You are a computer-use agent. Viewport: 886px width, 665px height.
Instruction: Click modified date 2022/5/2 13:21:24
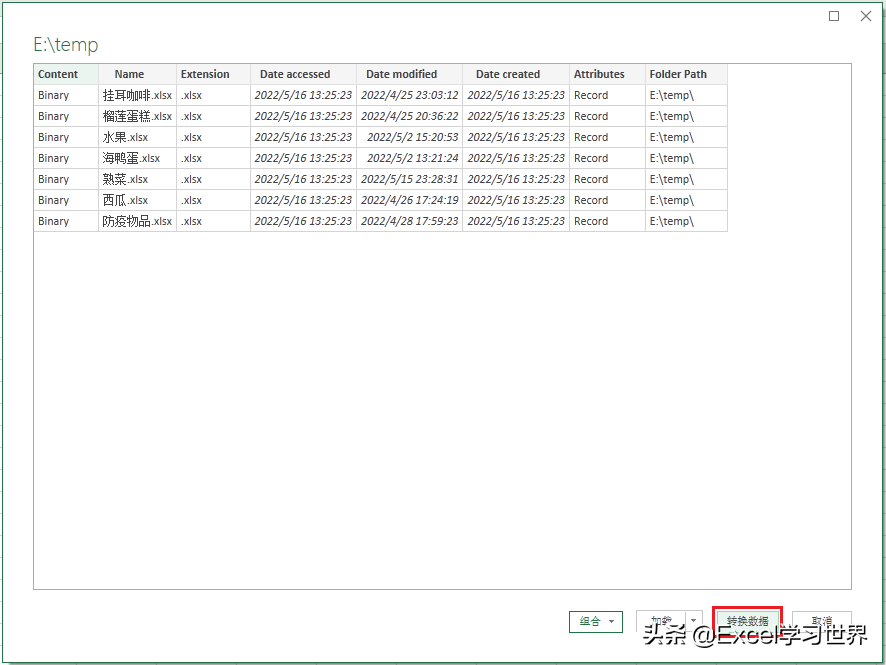coord(412,158)
